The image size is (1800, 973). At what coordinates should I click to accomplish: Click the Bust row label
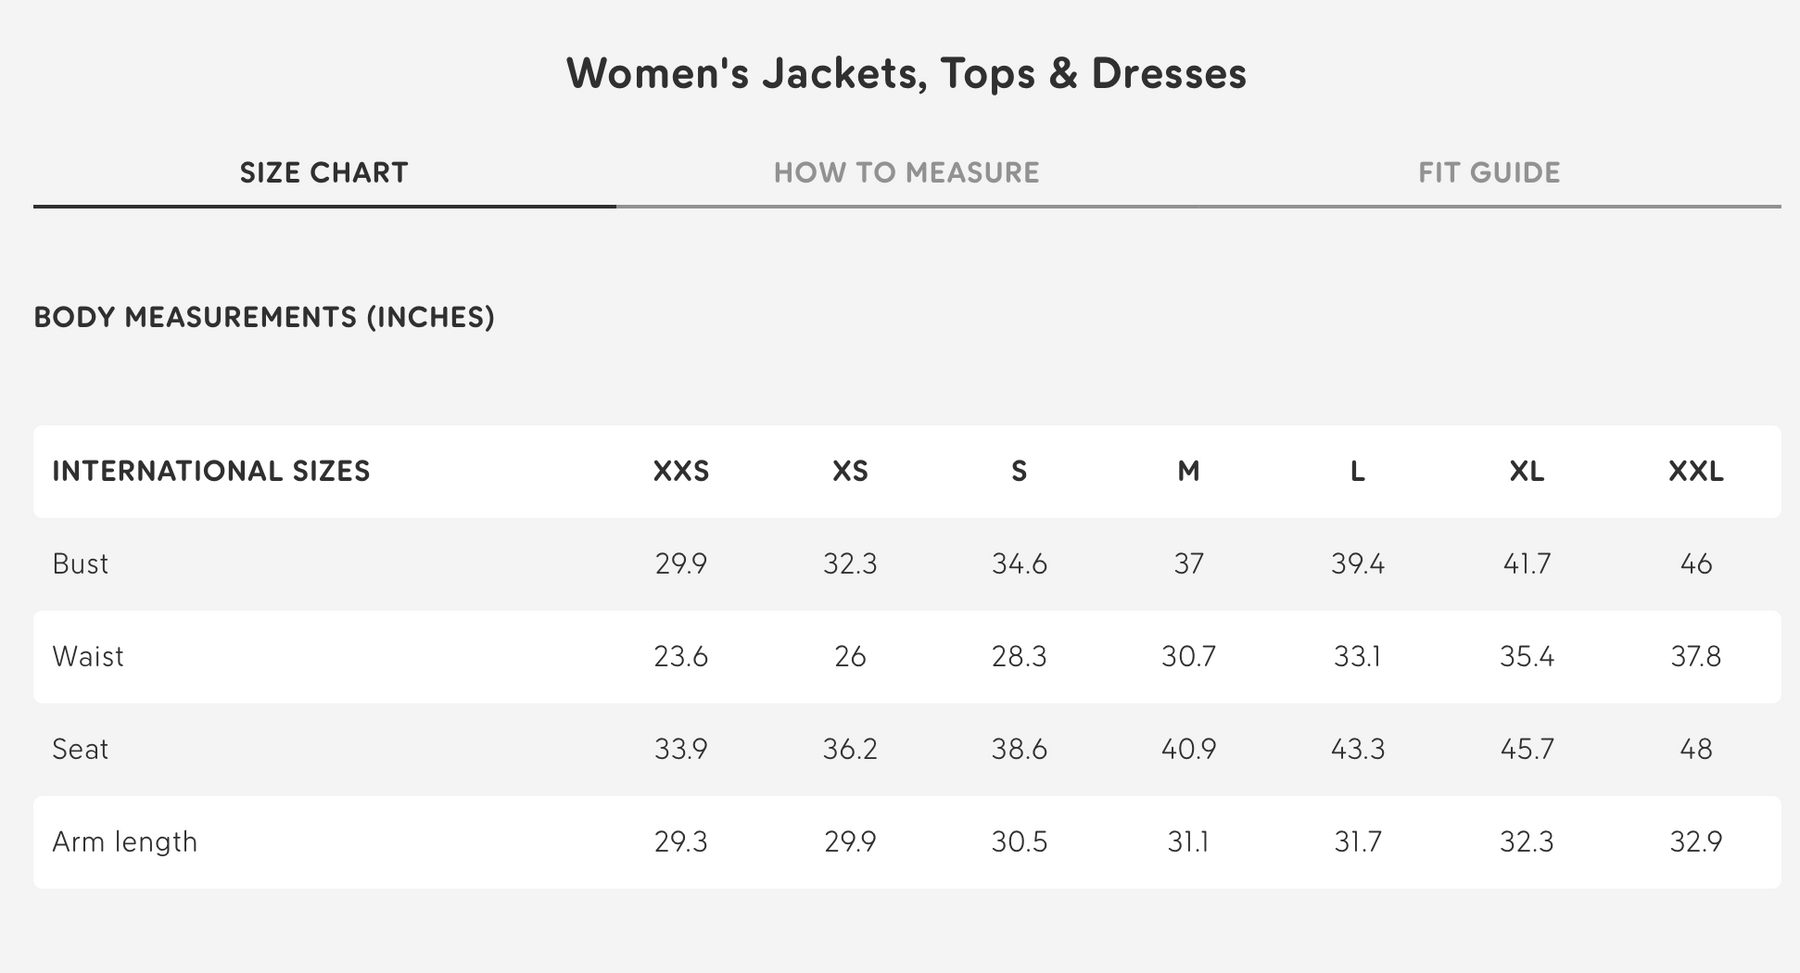click(x=80, y=564)
